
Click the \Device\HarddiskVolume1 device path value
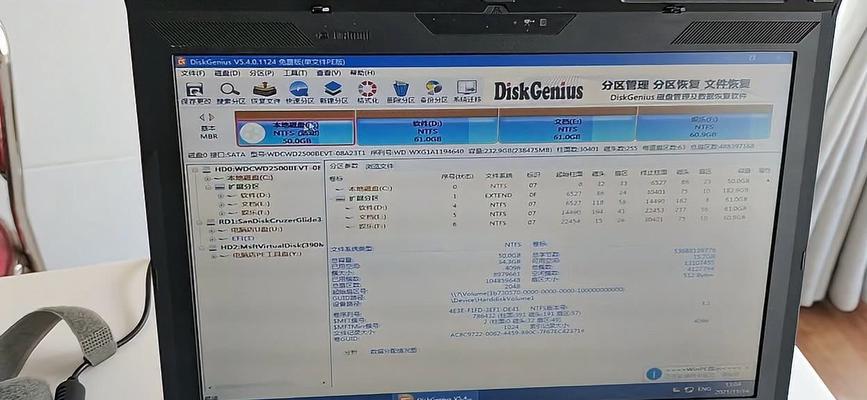click(493, 299)
